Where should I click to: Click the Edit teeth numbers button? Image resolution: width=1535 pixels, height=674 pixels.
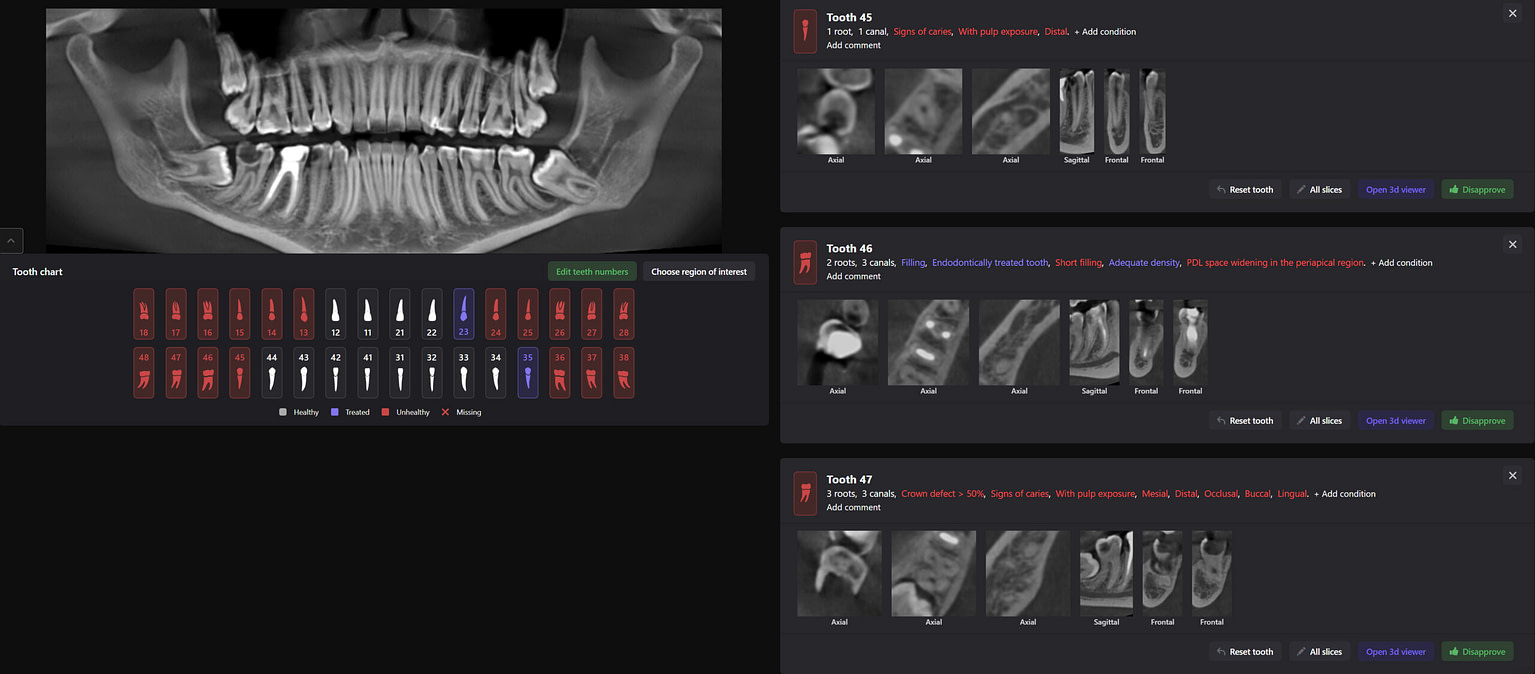click(x=592, y=270)
